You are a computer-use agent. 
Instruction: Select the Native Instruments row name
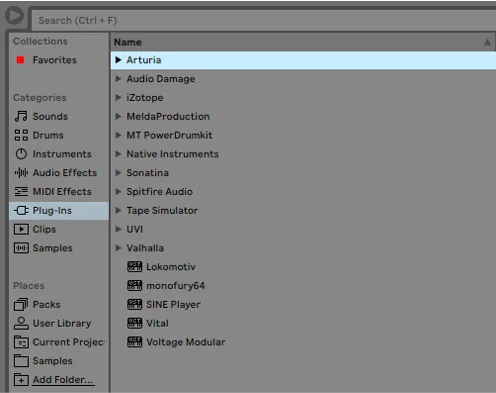(172, 154)
